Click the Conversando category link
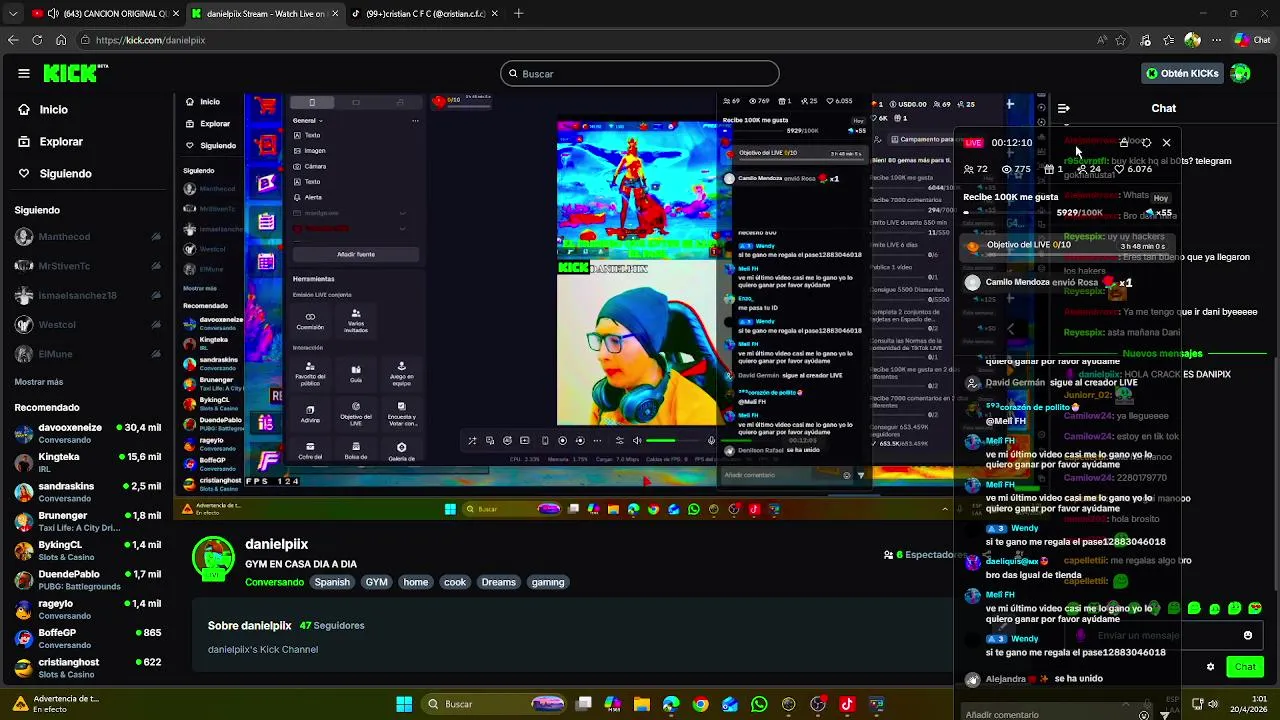The width and height of the screenshot is (1280, 720). [x=274, y=582]
